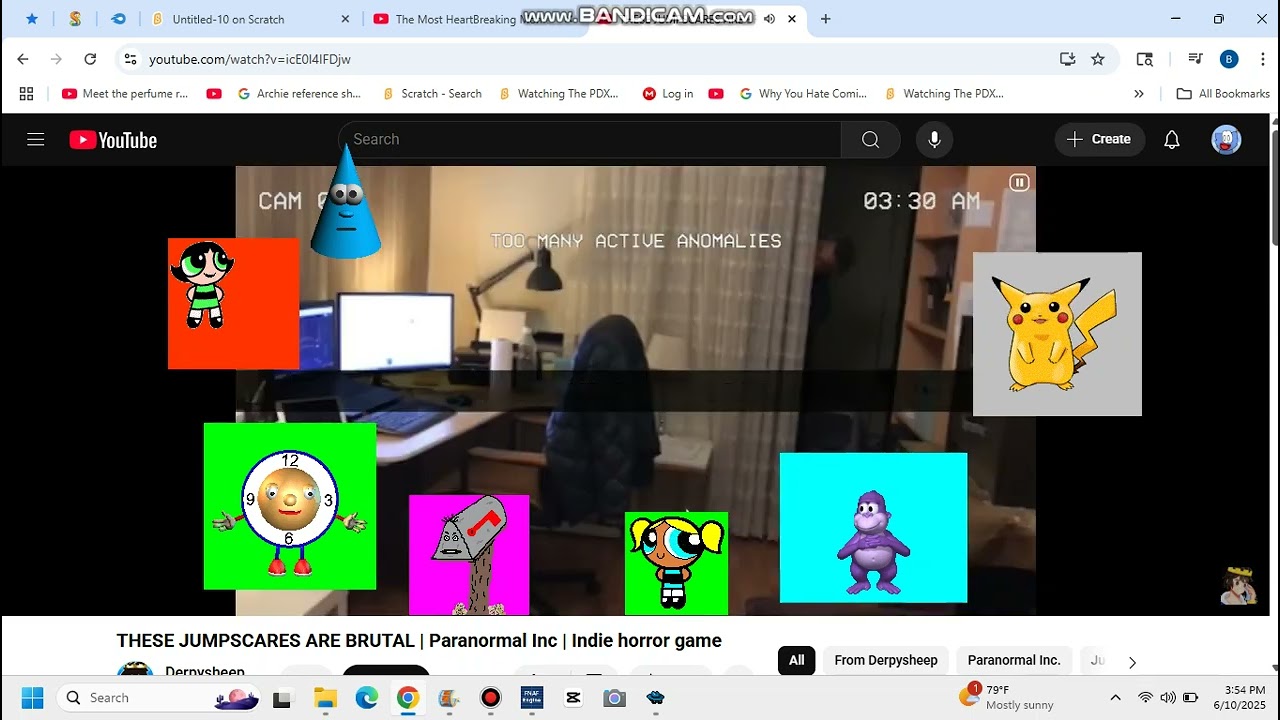Open CapCut from the taskbar
The height and width of the screenshot is (720, 1280).
point(573,698)
